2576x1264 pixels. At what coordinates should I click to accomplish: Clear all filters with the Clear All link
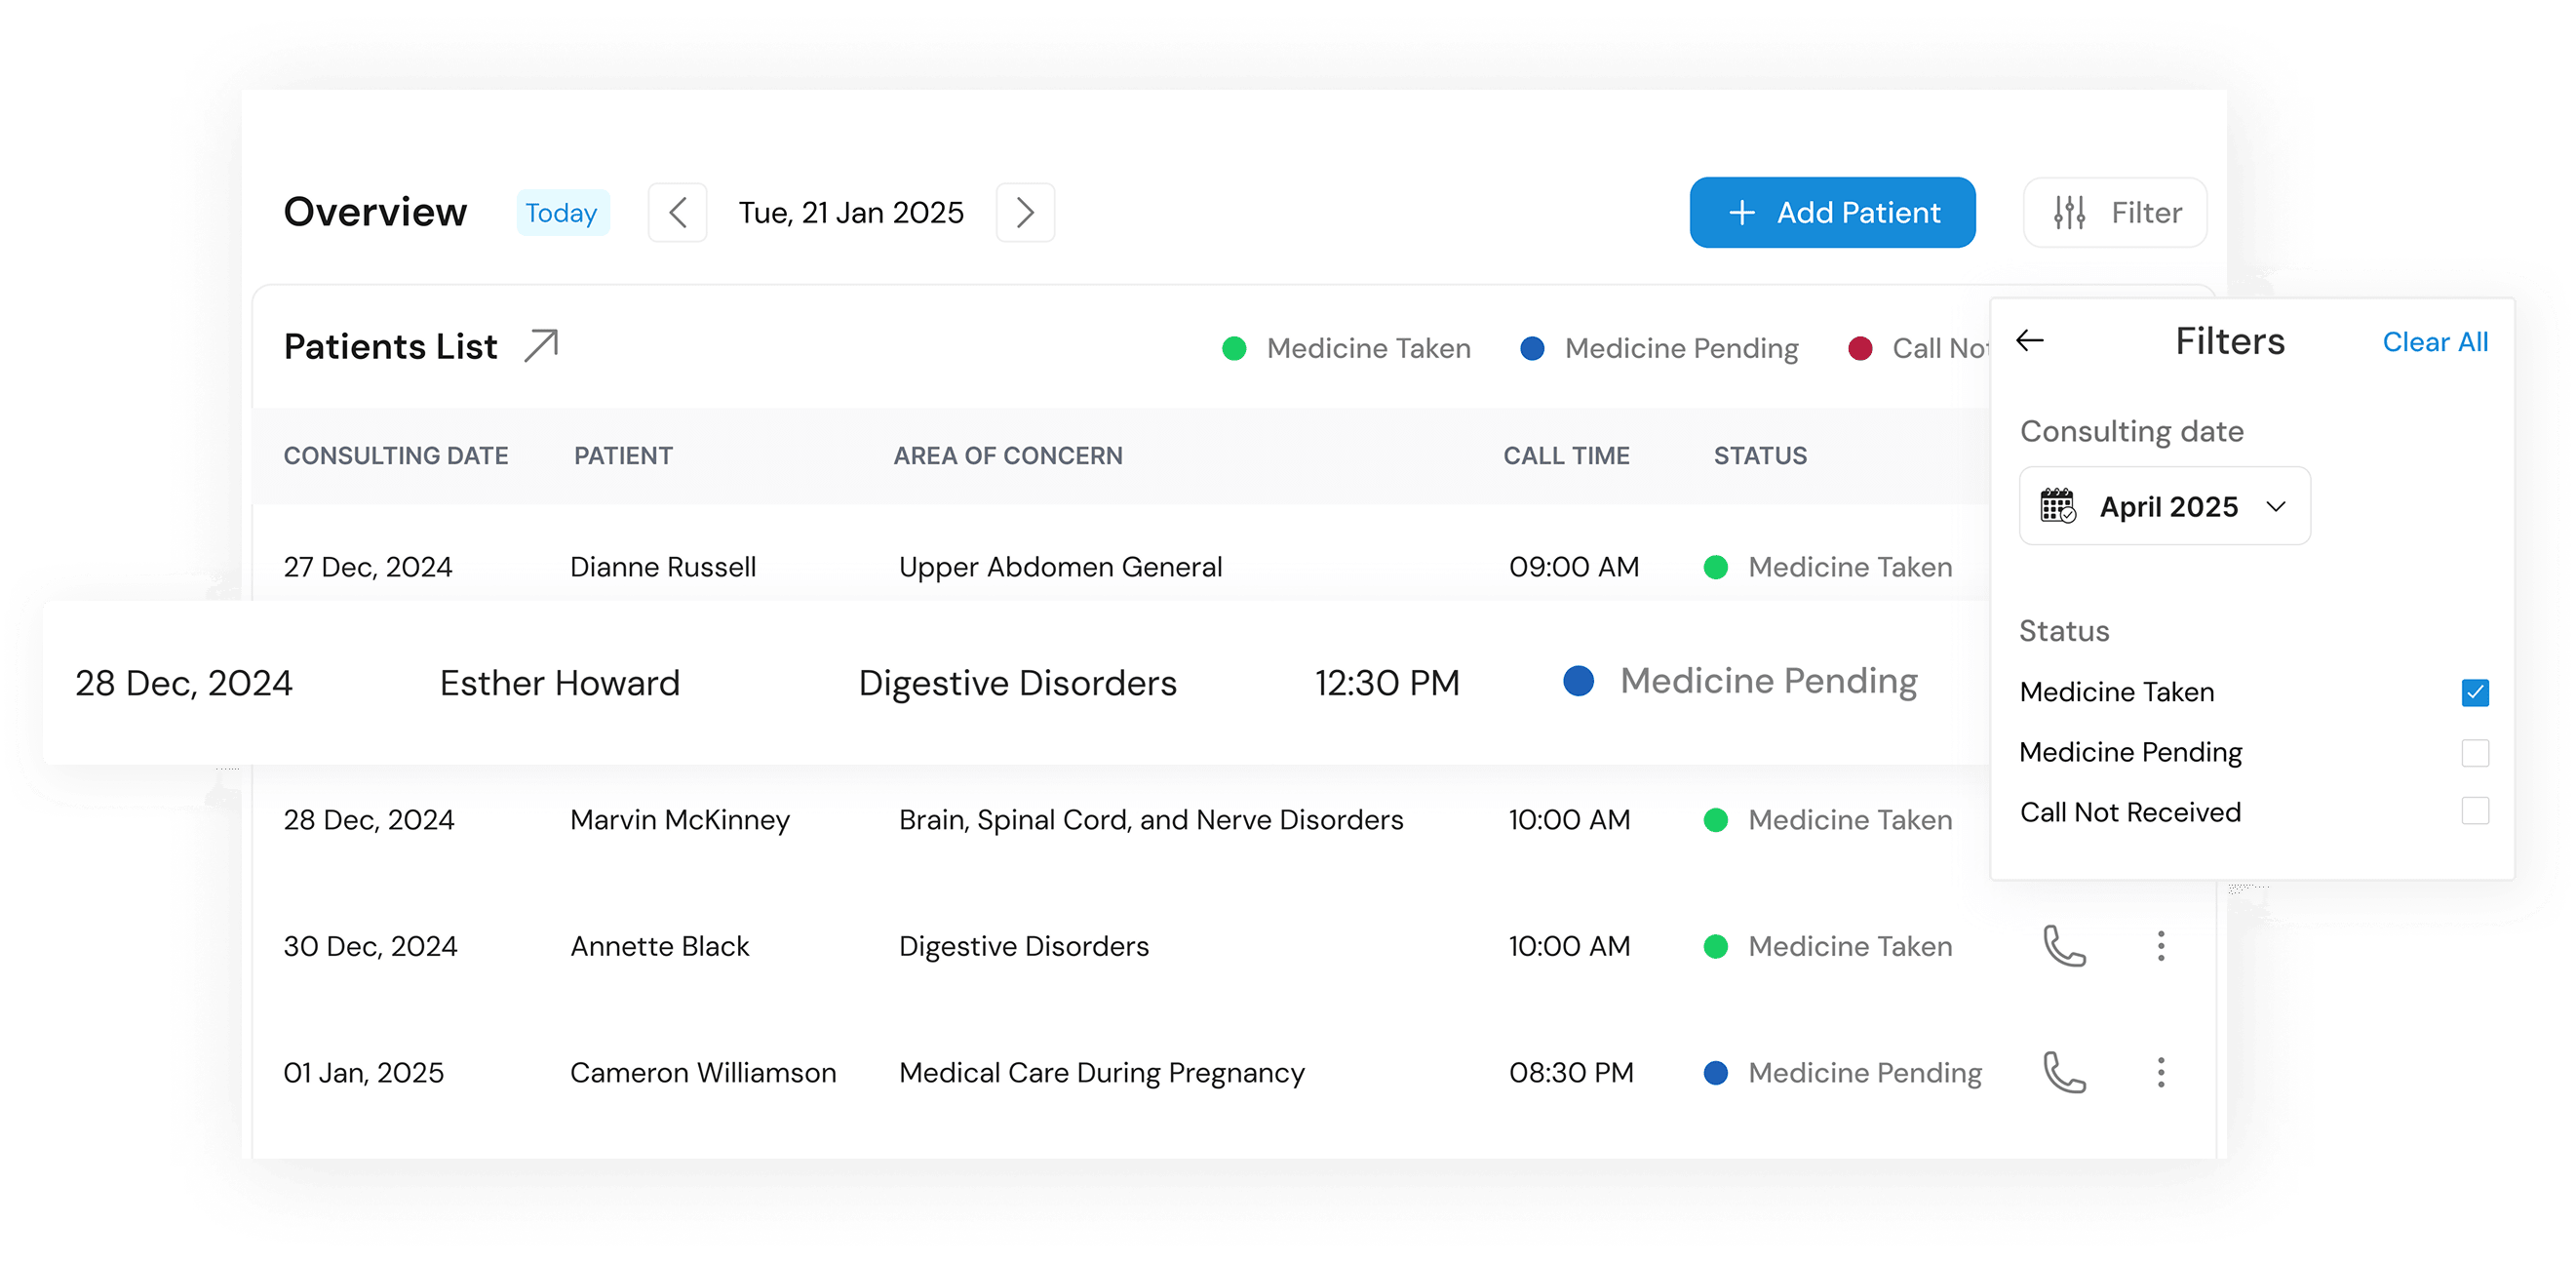[2435, 341]
